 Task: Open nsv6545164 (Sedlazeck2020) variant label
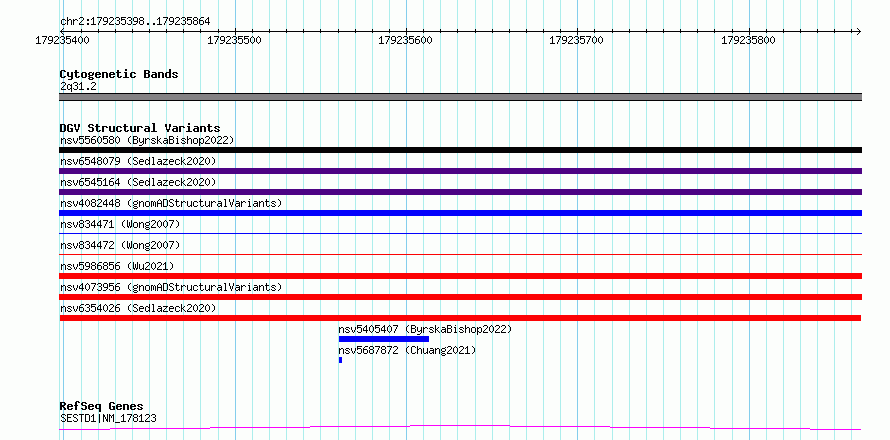coord(138,182)
